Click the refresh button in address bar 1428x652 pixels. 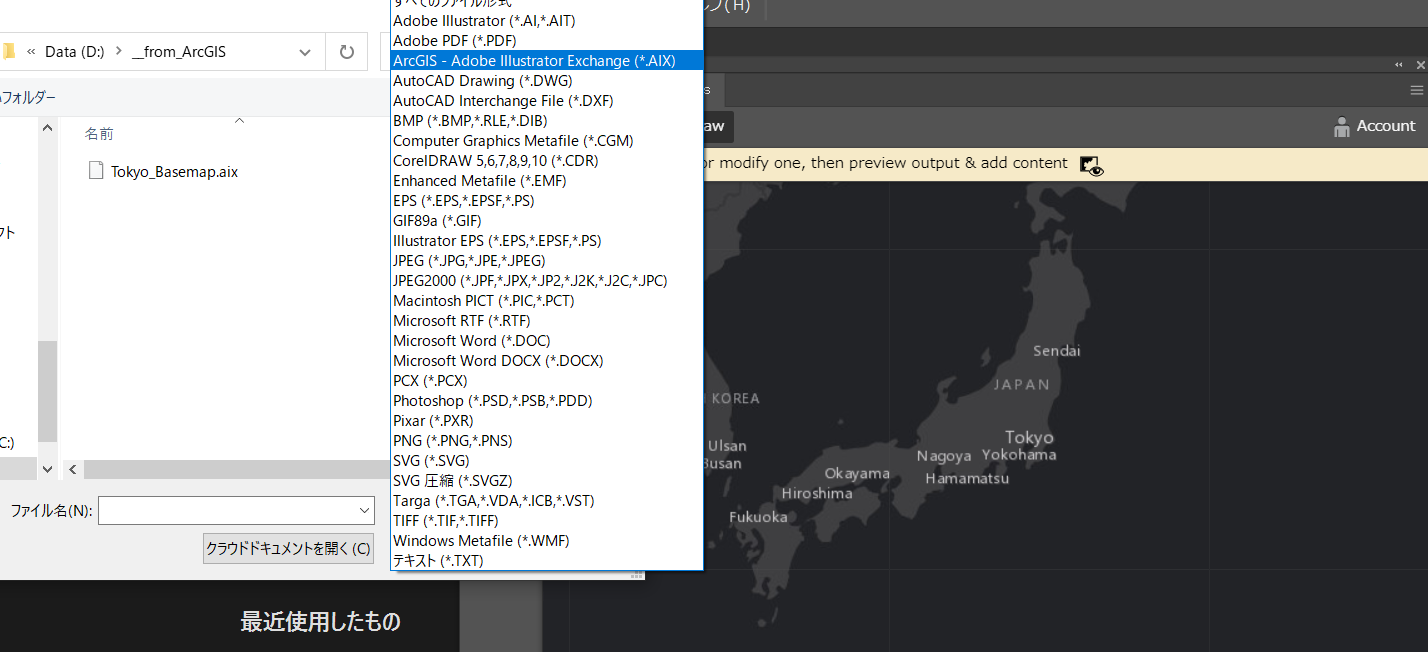pyautogui.click(x=347, y=52)
